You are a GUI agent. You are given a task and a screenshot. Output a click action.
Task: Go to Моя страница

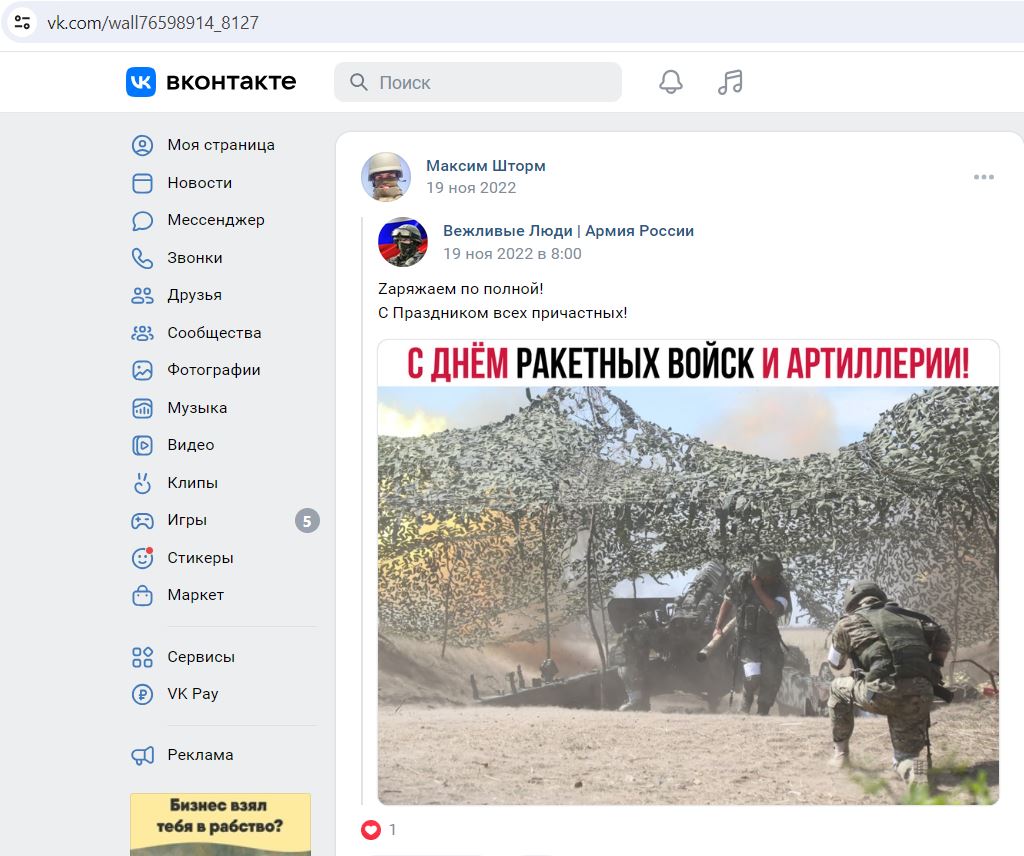pyautogui.click(x=220, y=145)
